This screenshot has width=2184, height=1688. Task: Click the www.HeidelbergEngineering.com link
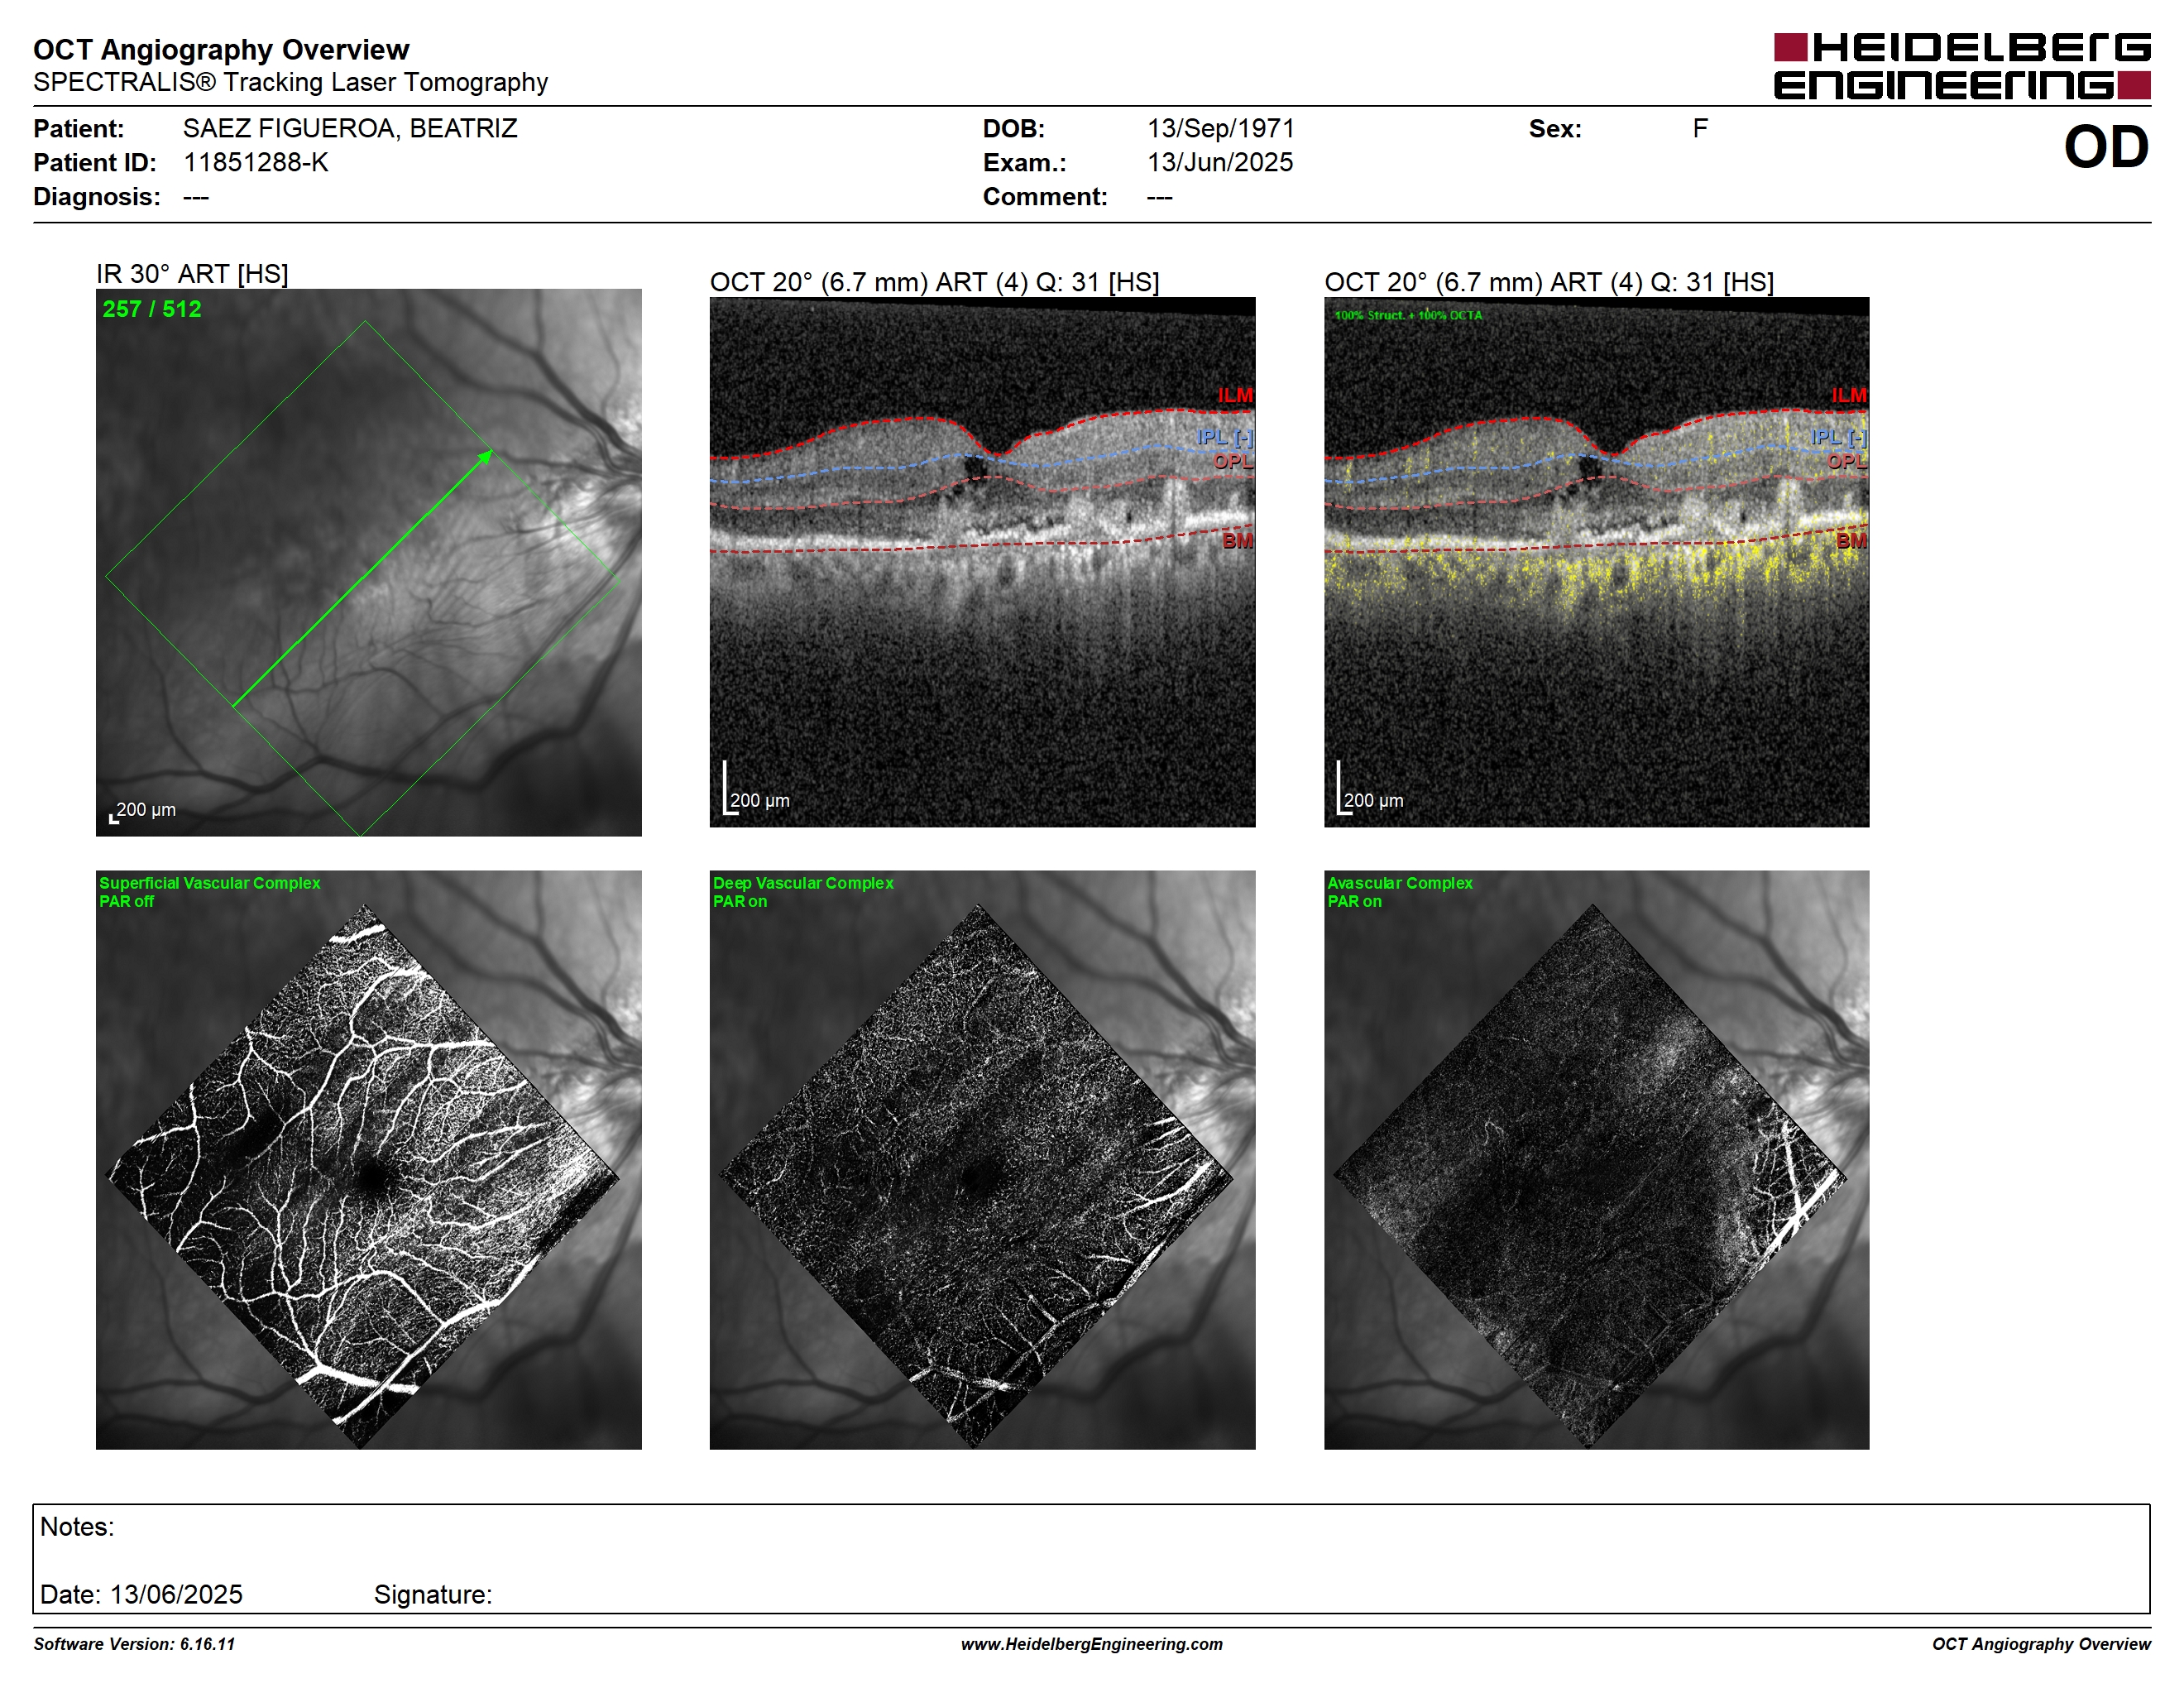(1092, 1644)
